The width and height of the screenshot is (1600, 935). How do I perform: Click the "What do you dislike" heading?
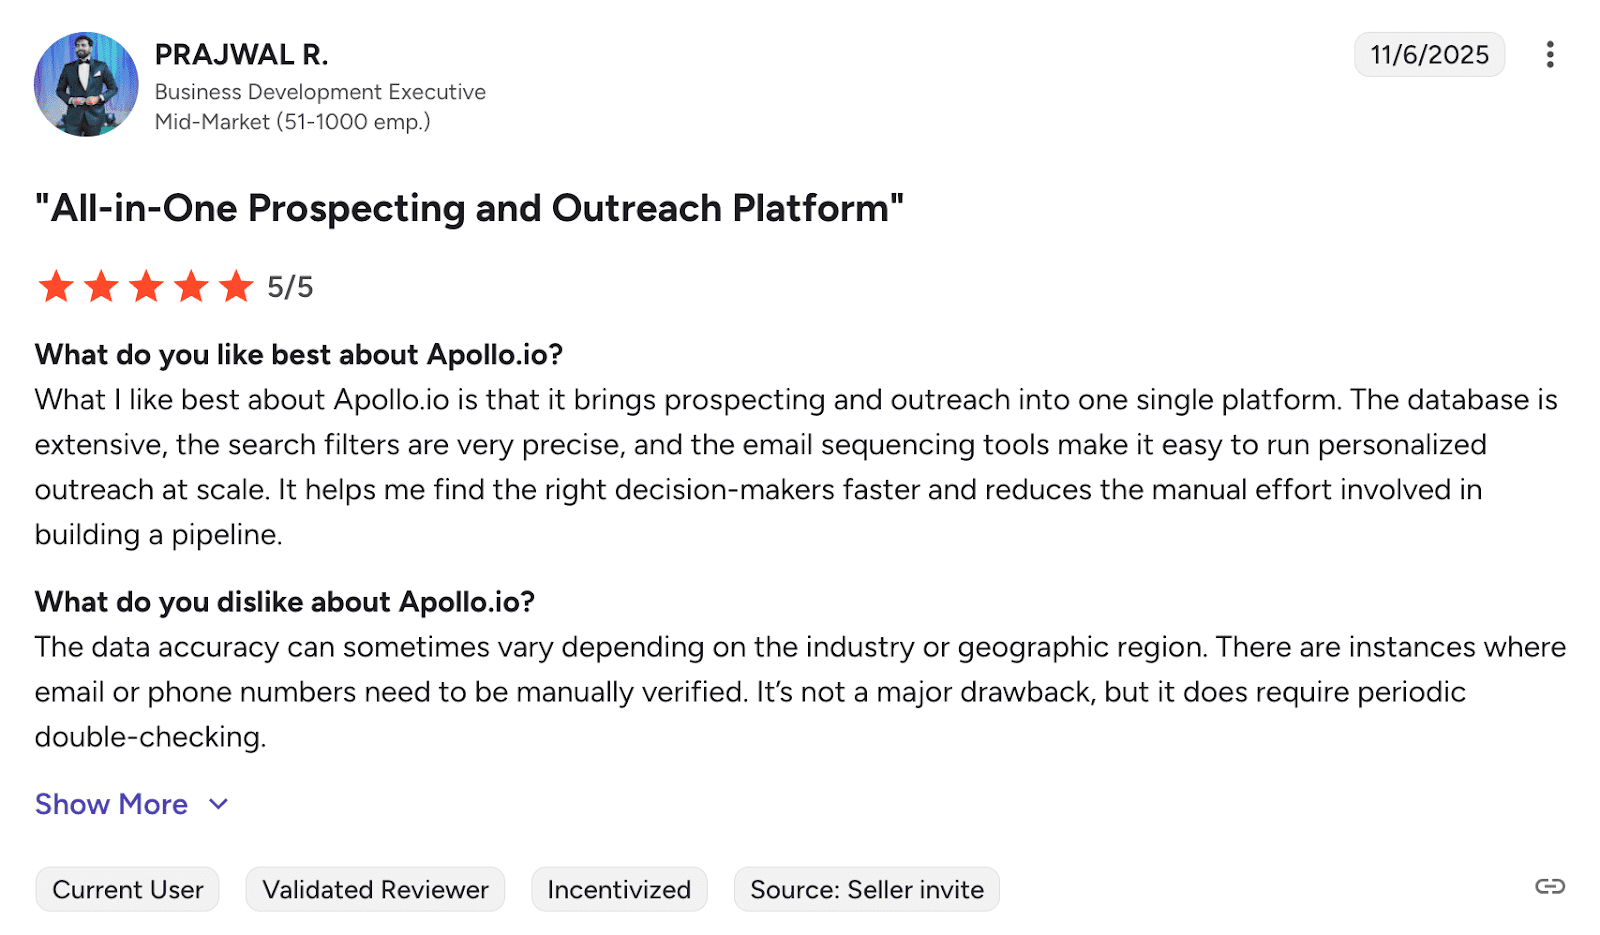[285, 602]
